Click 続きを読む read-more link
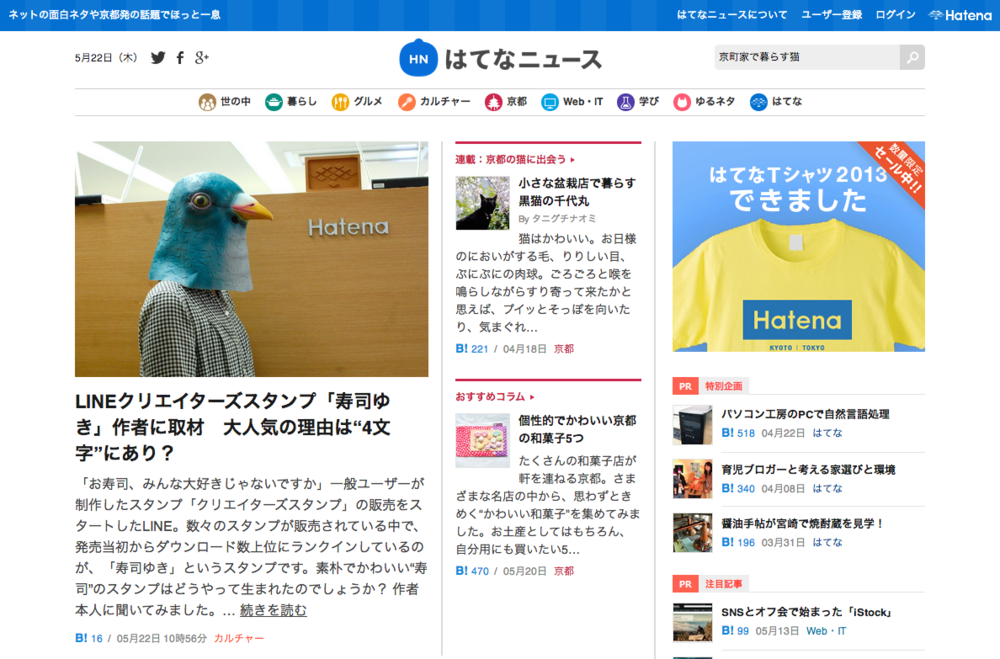This screenshot has width=1000, height=659. (273, 611)
